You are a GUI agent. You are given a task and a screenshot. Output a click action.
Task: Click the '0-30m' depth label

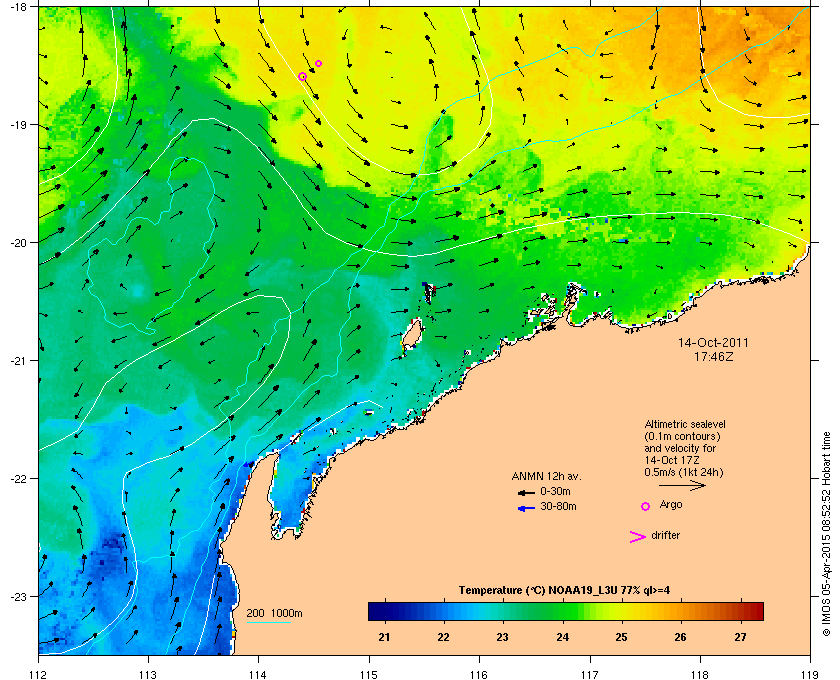(x=555, y=491)
